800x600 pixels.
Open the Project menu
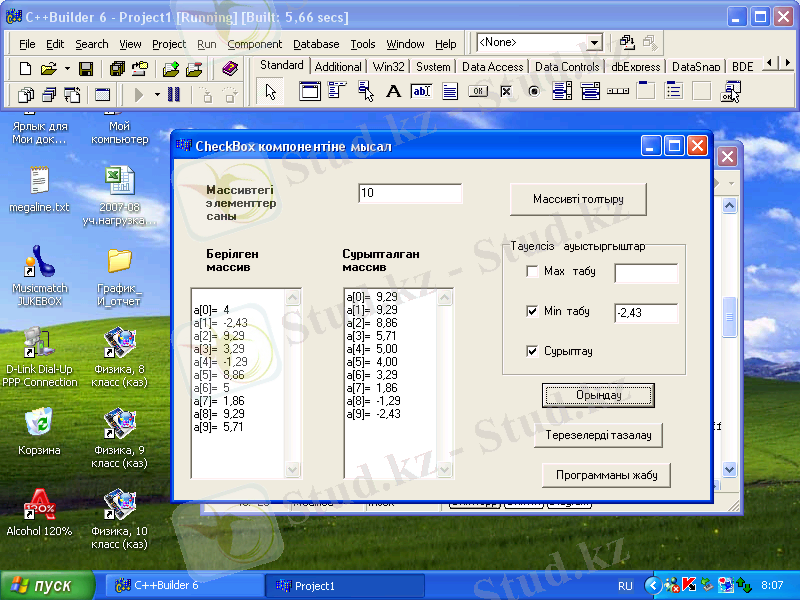[169, 44]
